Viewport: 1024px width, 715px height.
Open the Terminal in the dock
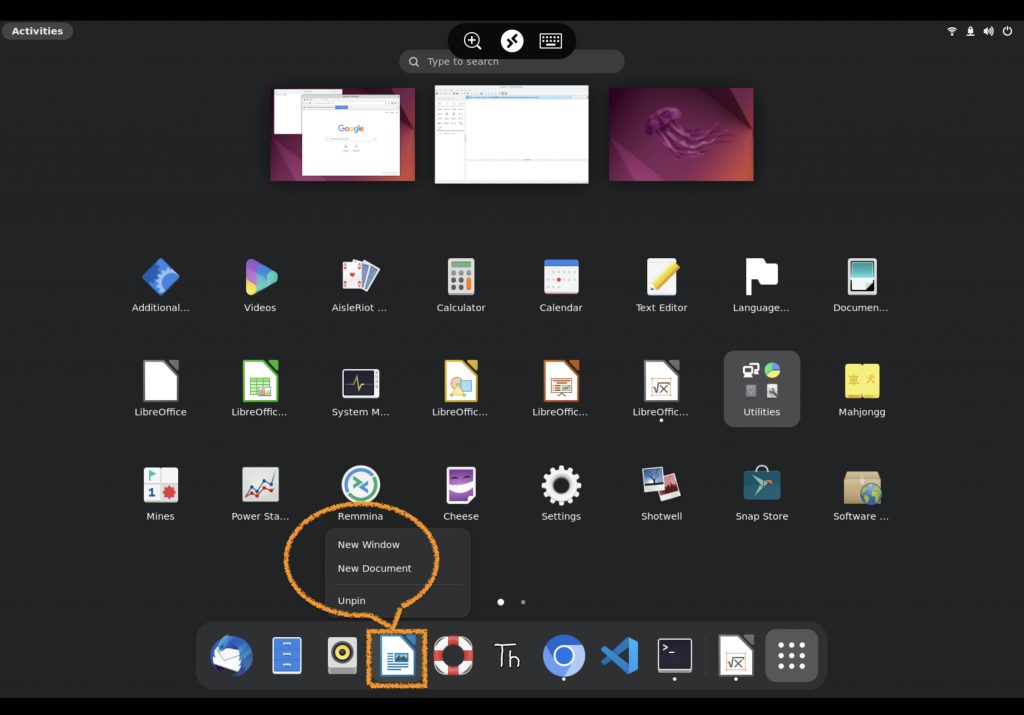point(674,656)
